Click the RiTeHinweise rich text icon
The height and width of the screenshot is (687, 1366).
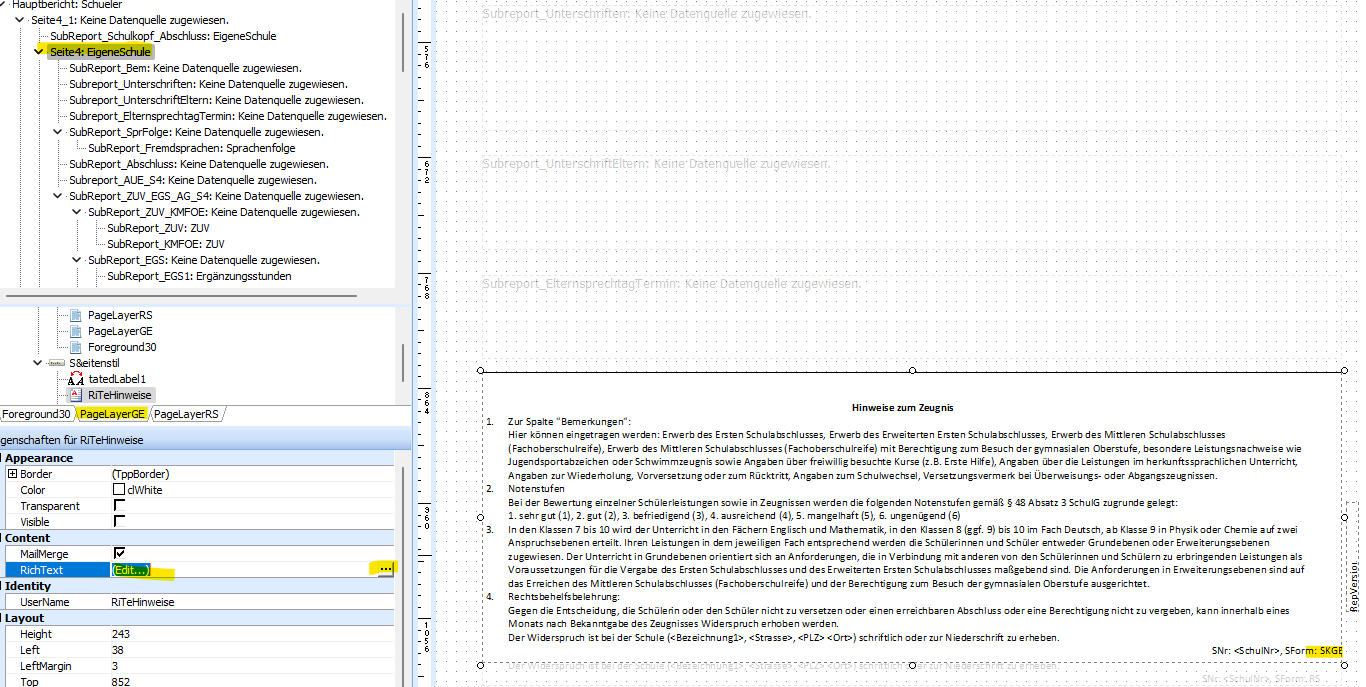76,395
